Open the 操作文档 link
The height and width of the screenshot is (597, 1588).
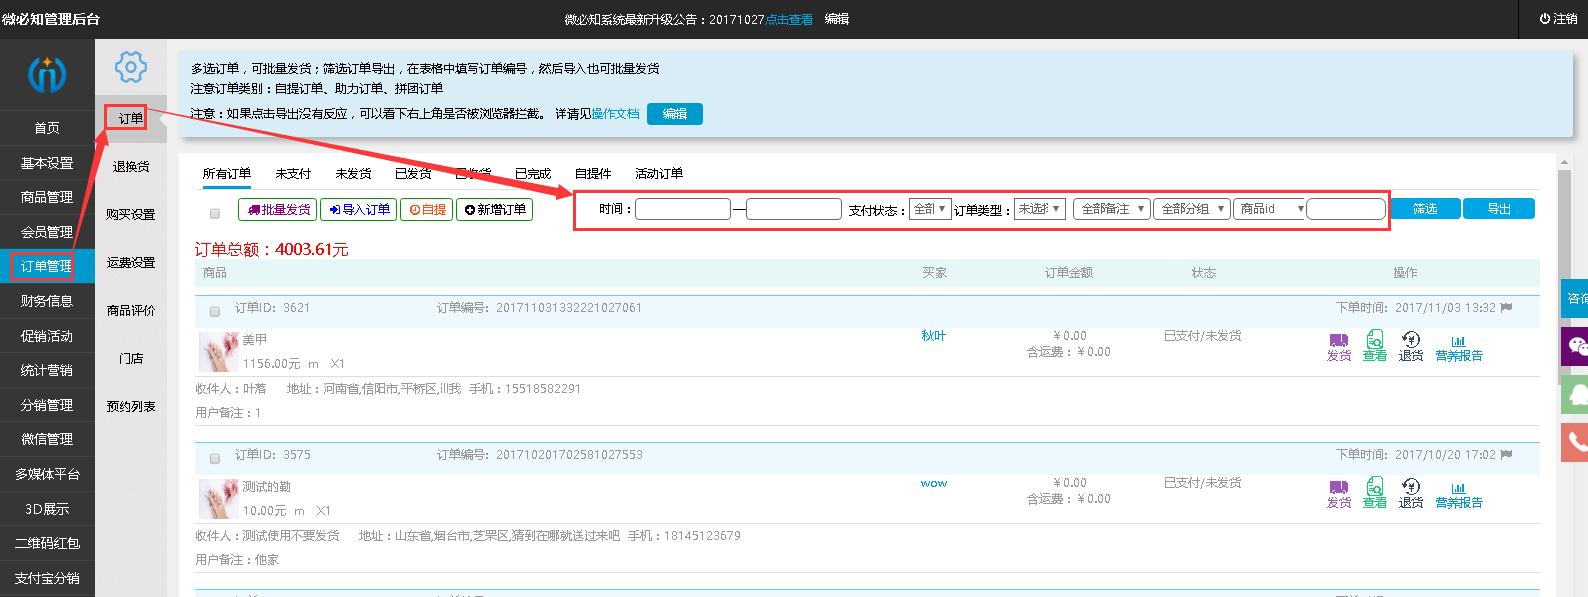pyautogui.click(x=615, y=114)
